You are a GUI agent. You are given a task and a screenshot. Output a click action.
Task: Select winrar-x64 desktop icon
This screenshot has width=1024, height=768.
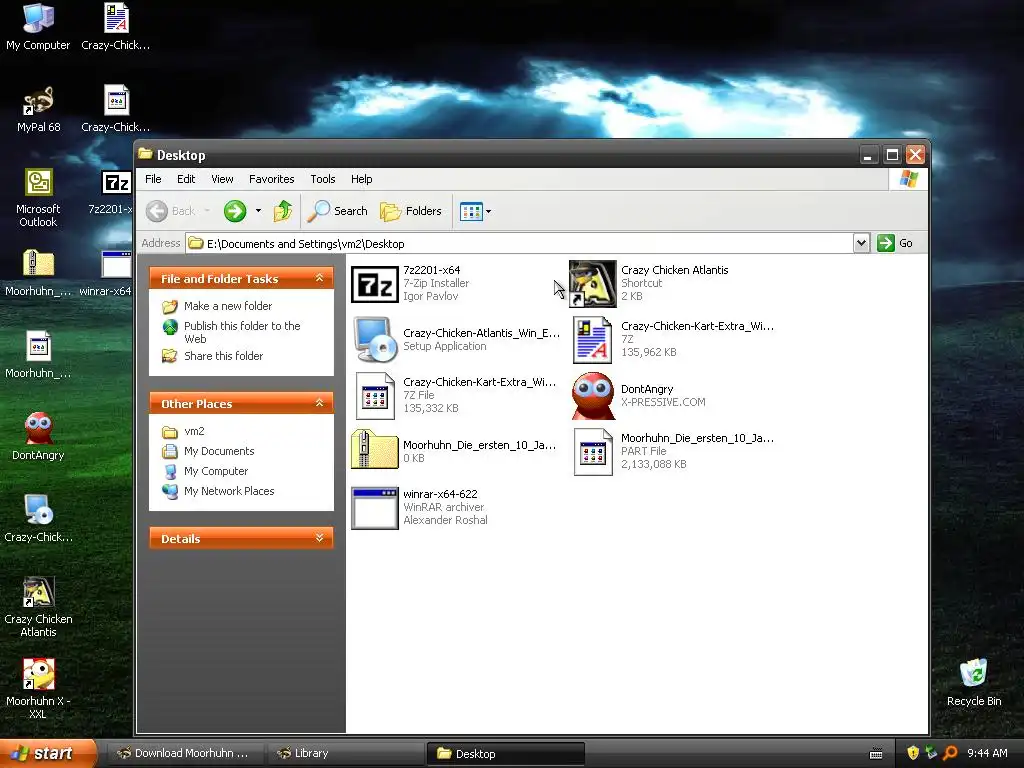coord(107,273)
